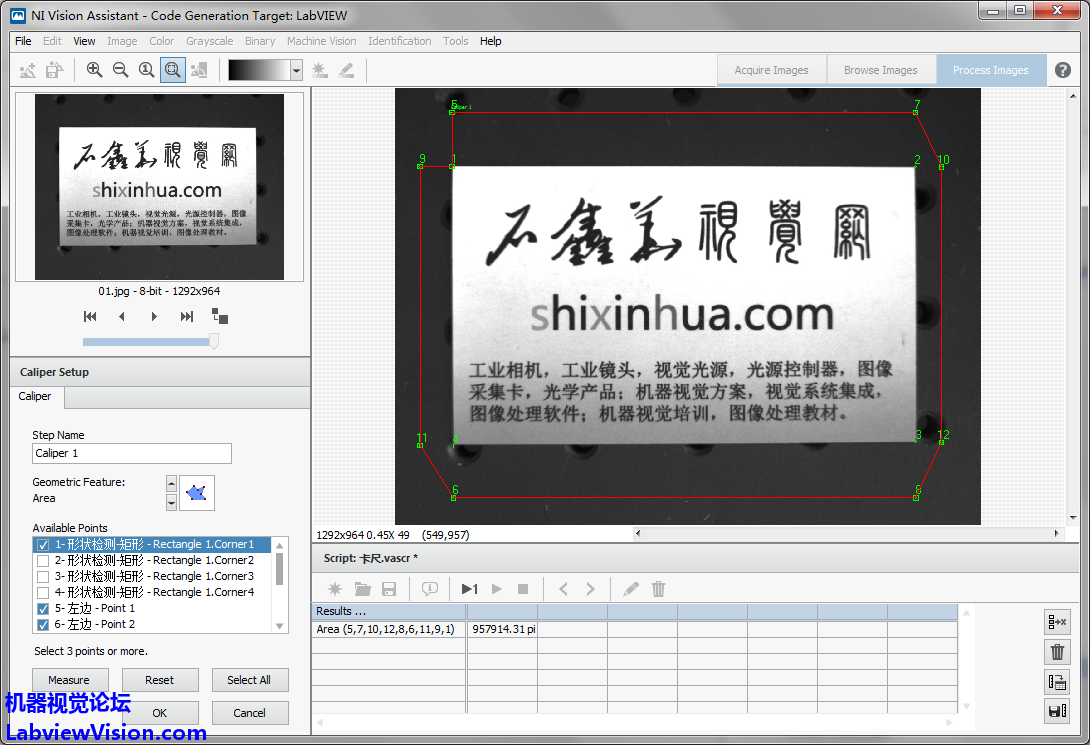Screen dimensions: 1090x745
Task: Open the Grayscale menu
Action: coord(209,41)
